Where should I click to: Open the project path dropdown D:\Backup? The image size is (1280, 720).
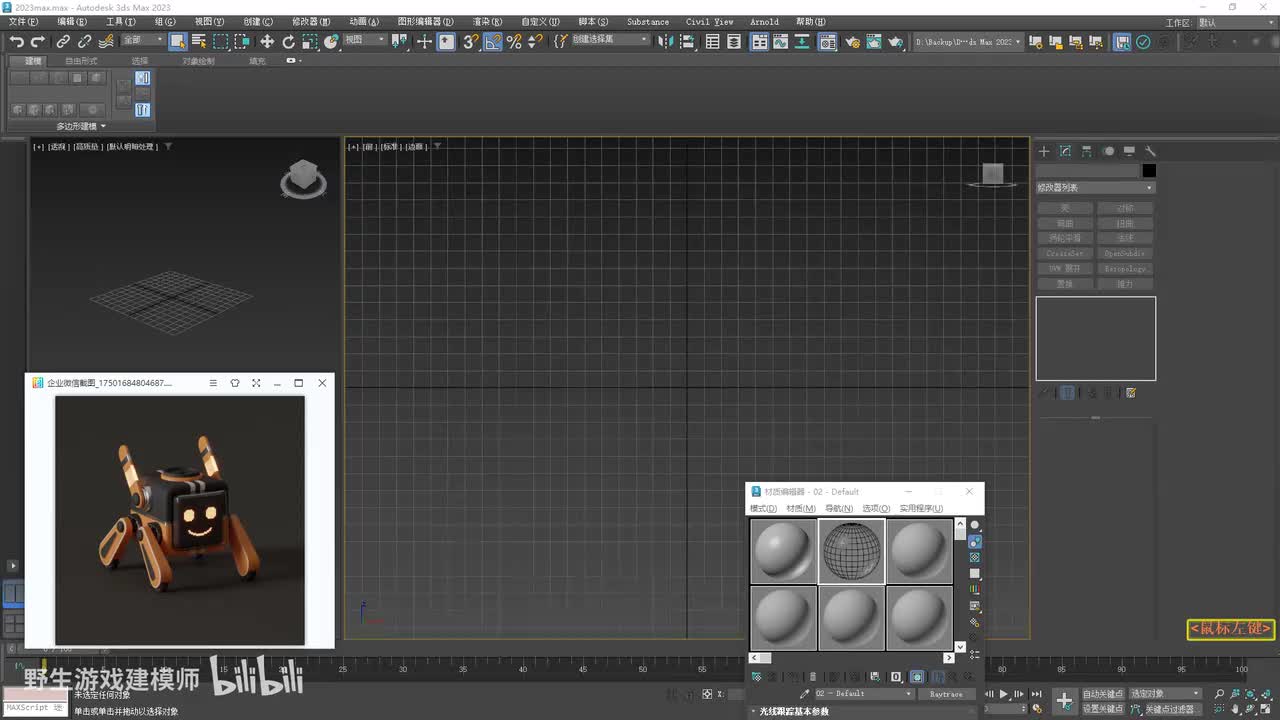[969, 42]
